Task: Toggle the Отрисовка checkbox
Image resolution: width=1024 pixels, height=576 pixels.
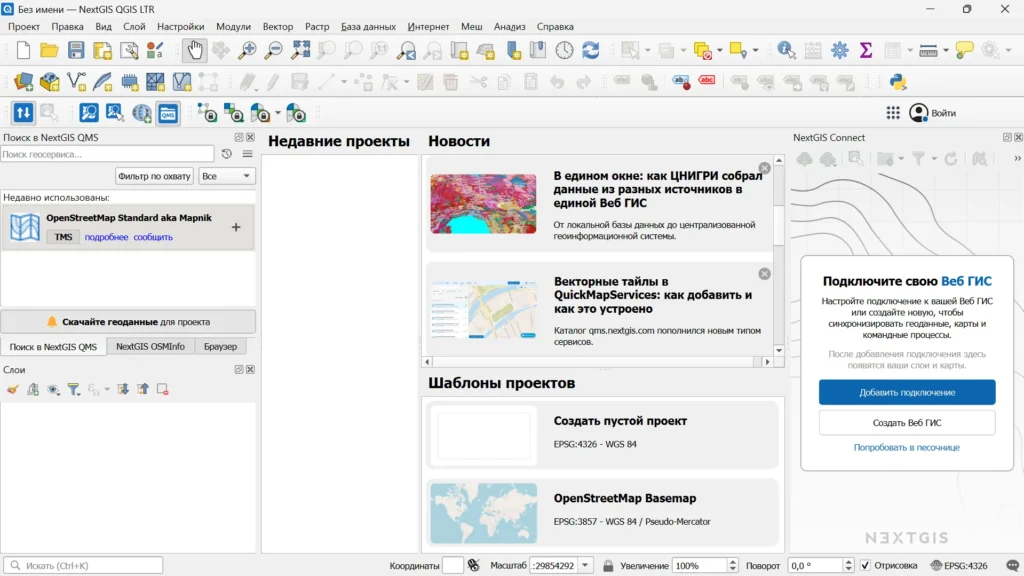Action: click(865, 566)
